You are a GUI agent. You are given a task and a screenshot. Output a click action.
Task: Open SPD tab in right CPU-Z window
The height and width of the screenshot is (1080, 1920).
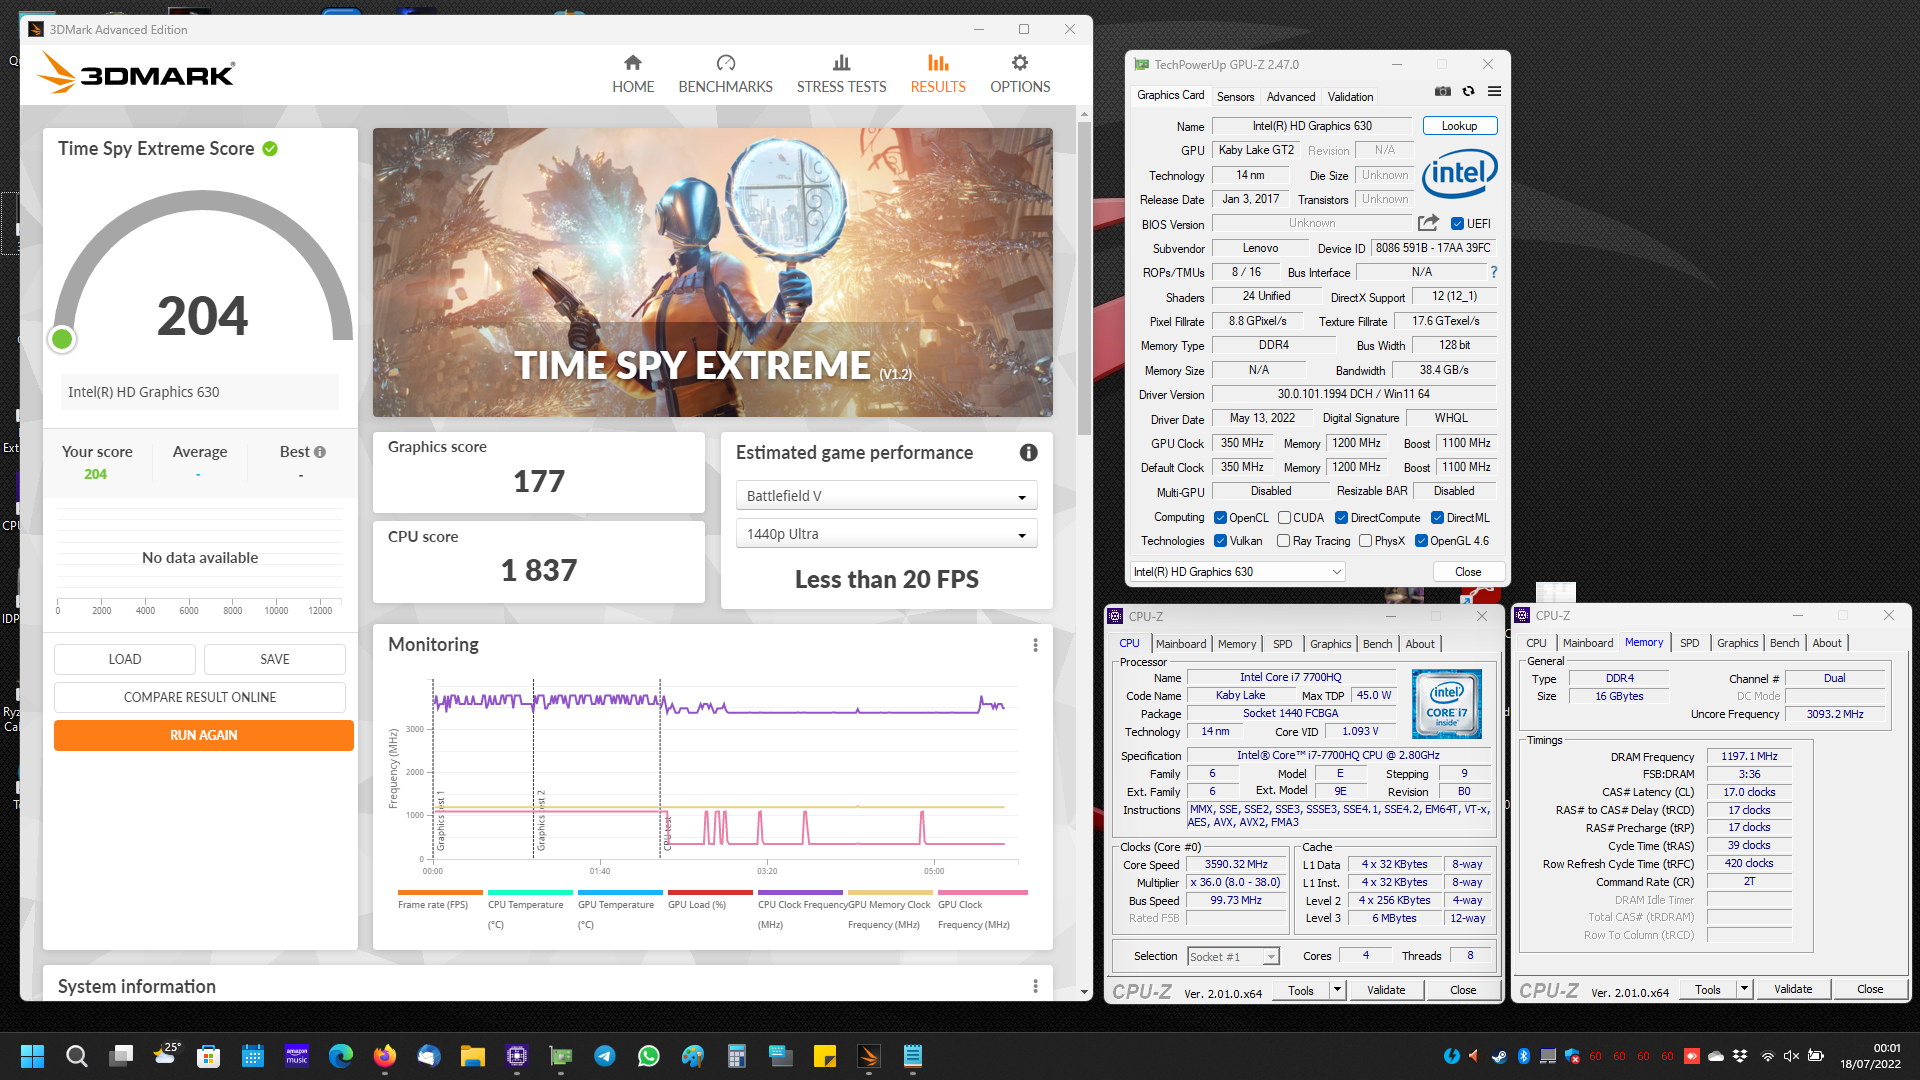coord(1689,643)
